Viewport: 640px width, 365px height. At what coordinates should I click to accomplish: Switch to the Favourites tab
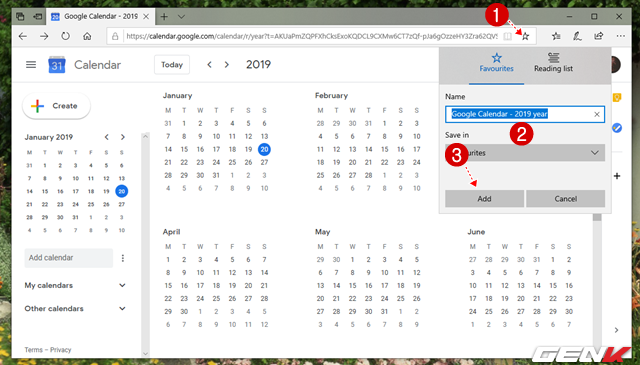point(496,63)
